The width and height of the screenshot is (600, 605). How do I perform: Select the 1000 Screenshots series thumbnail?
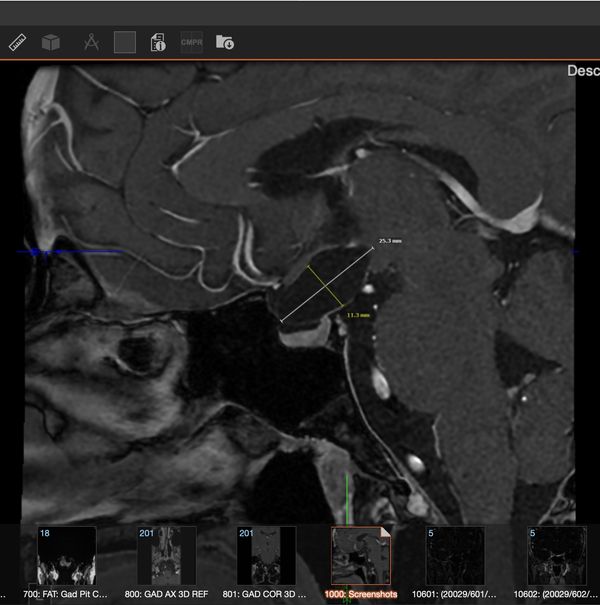pos(361,555)
